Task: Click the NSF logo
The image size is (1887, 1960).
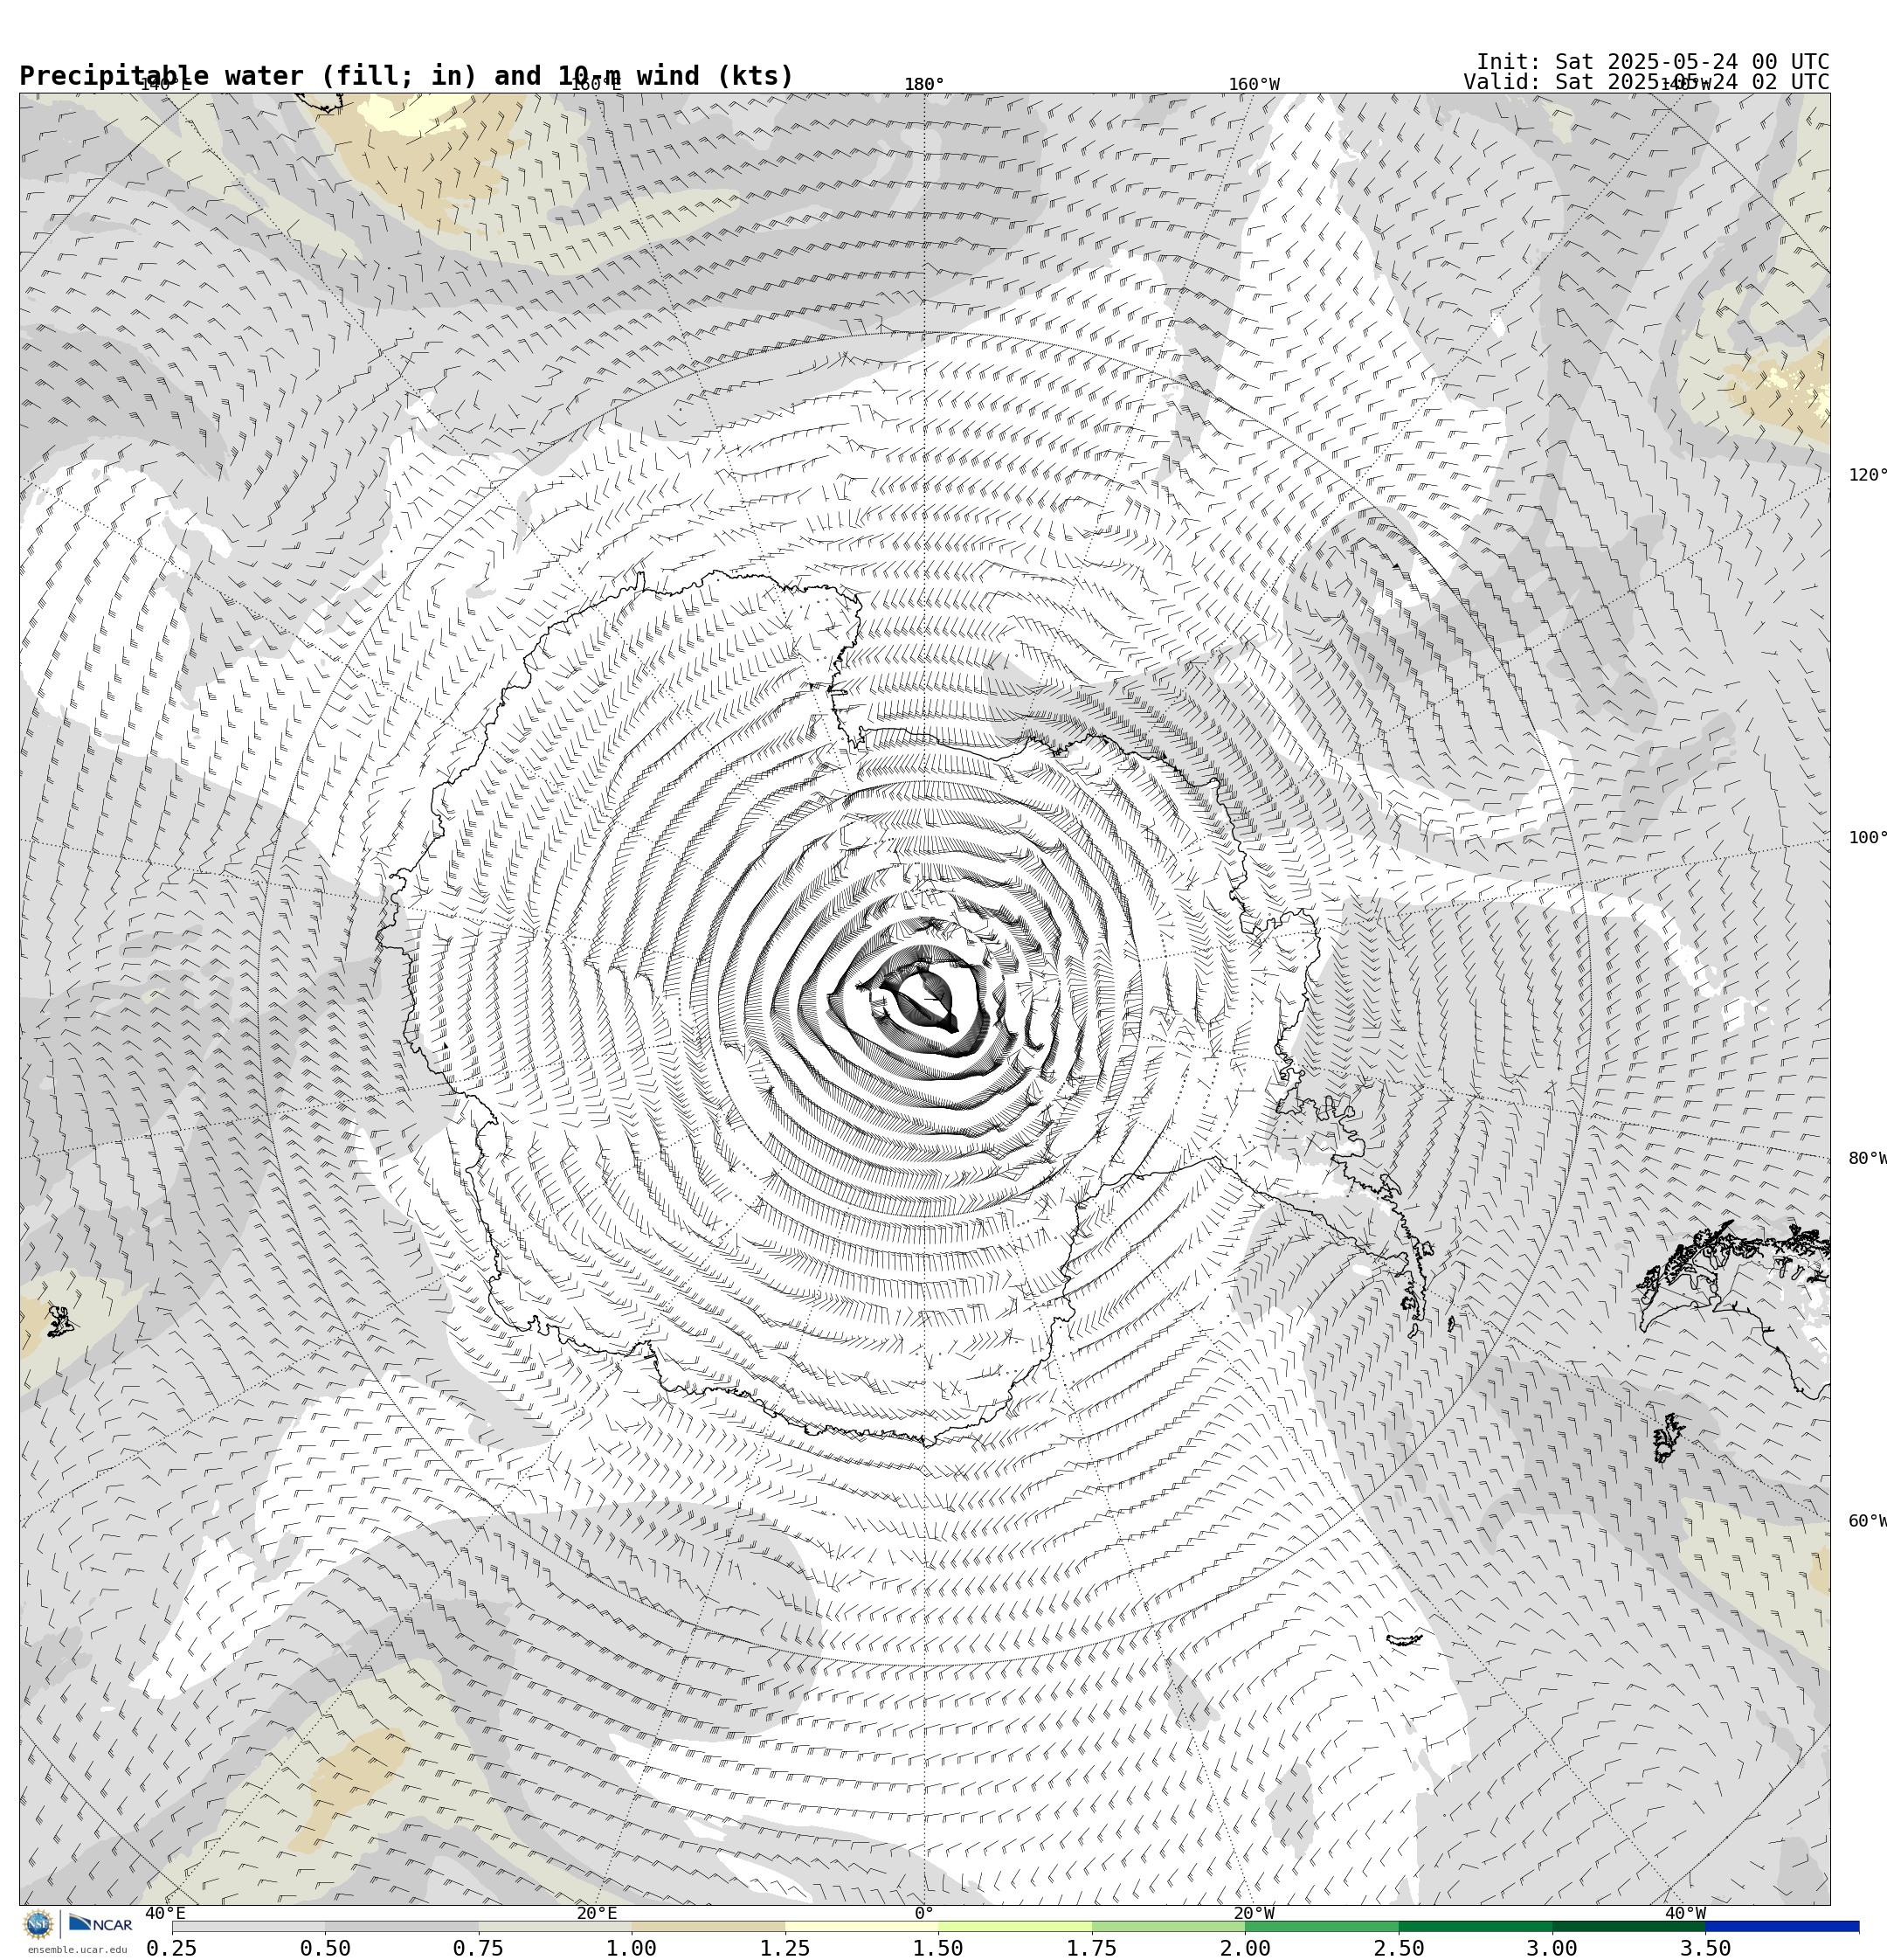Action: point(38,1924)
